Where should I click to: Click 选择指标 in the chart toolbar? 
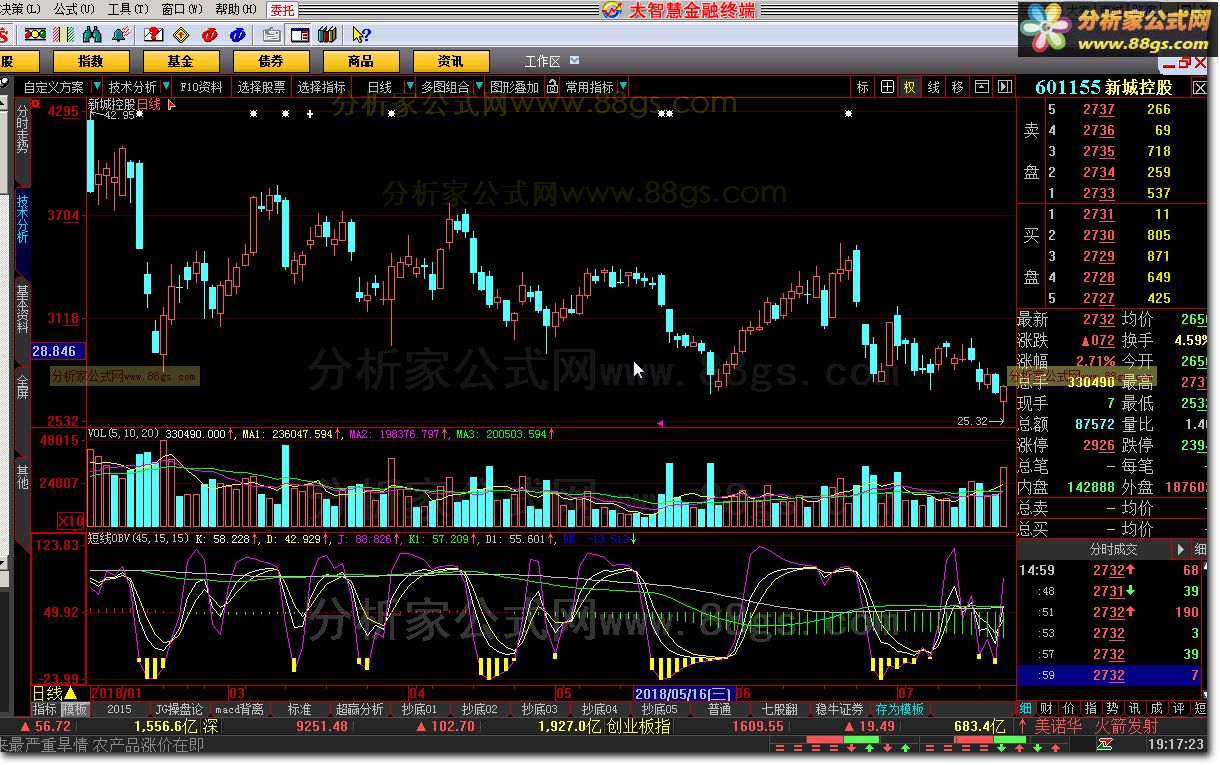pos(322,88)
